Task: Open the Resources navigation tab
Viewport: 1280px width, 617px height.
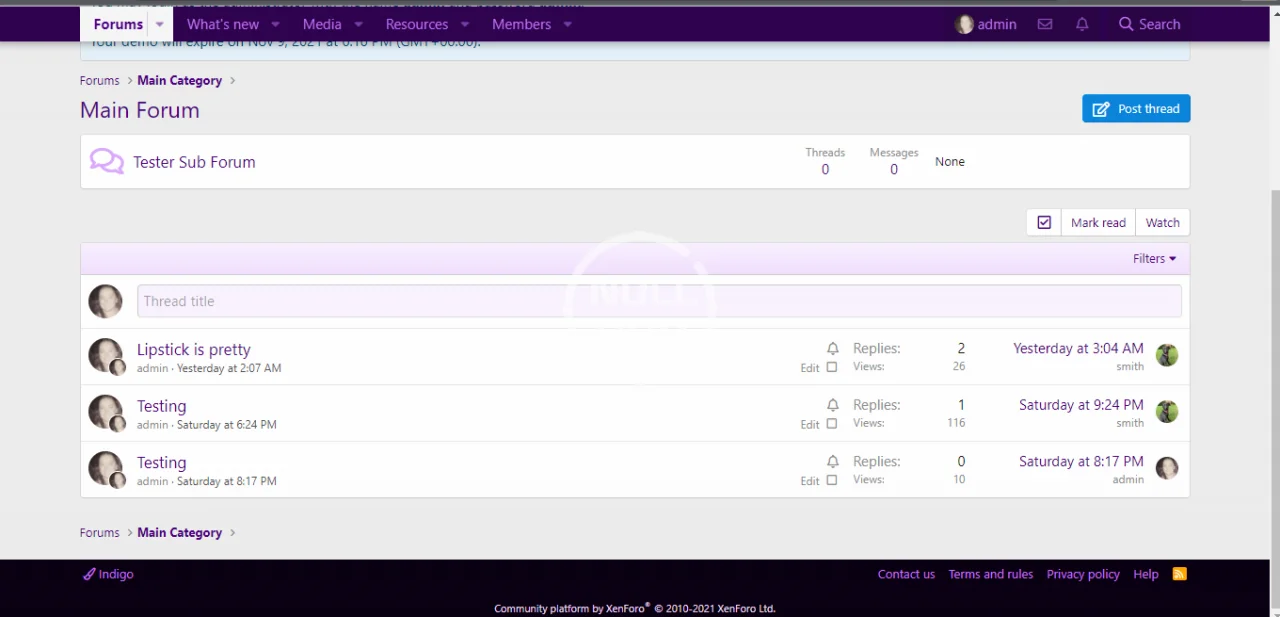Action: 417,24
